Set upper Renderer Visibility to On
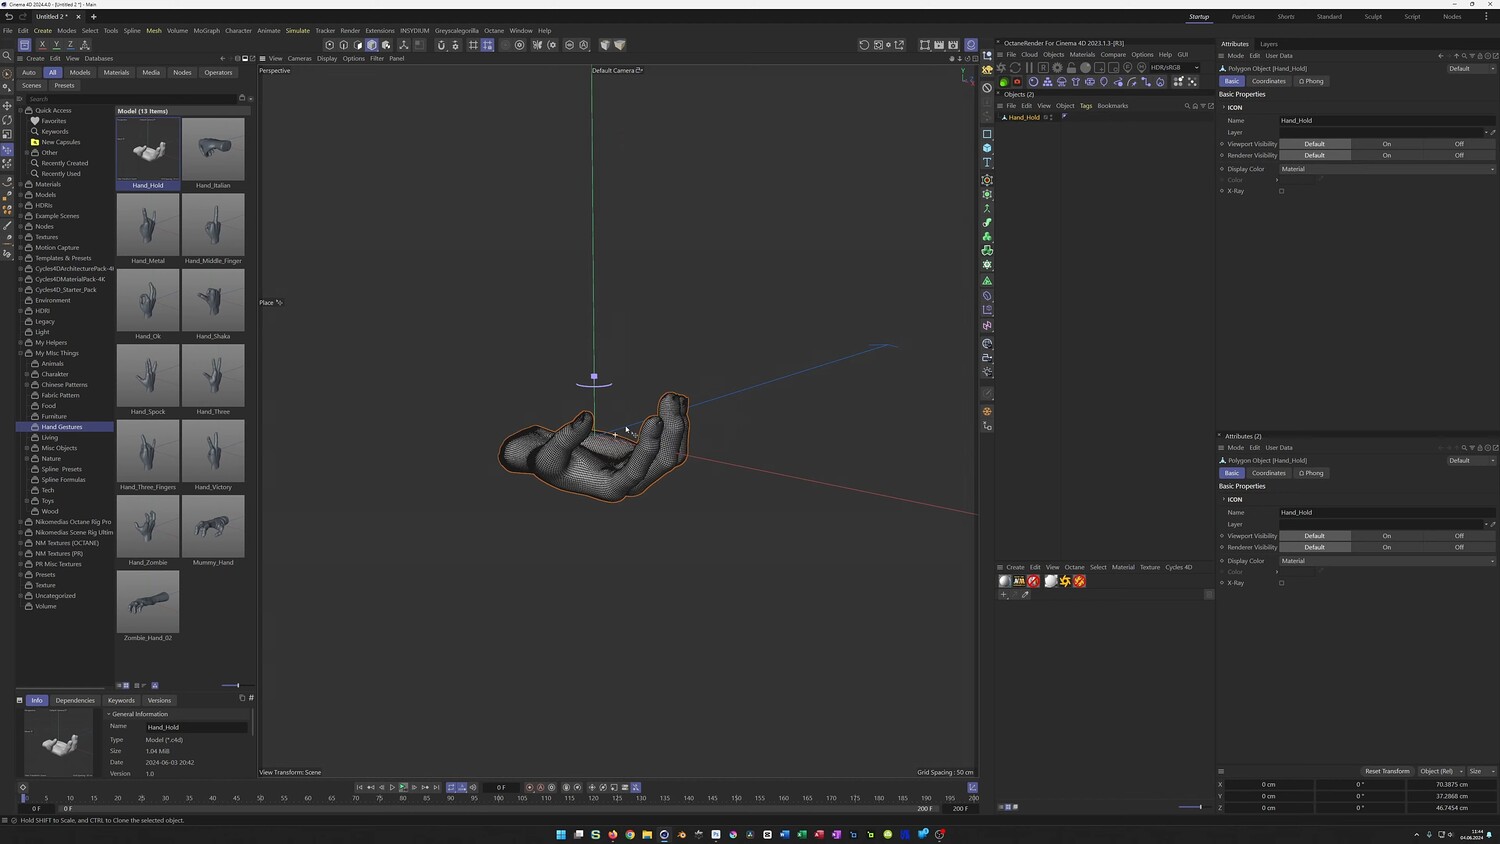 (1387, 155)
